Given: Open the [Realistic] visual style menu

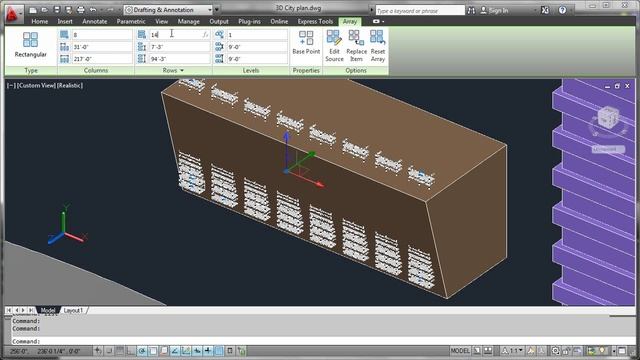Looking at the screenshot, I should coord(70,85).
